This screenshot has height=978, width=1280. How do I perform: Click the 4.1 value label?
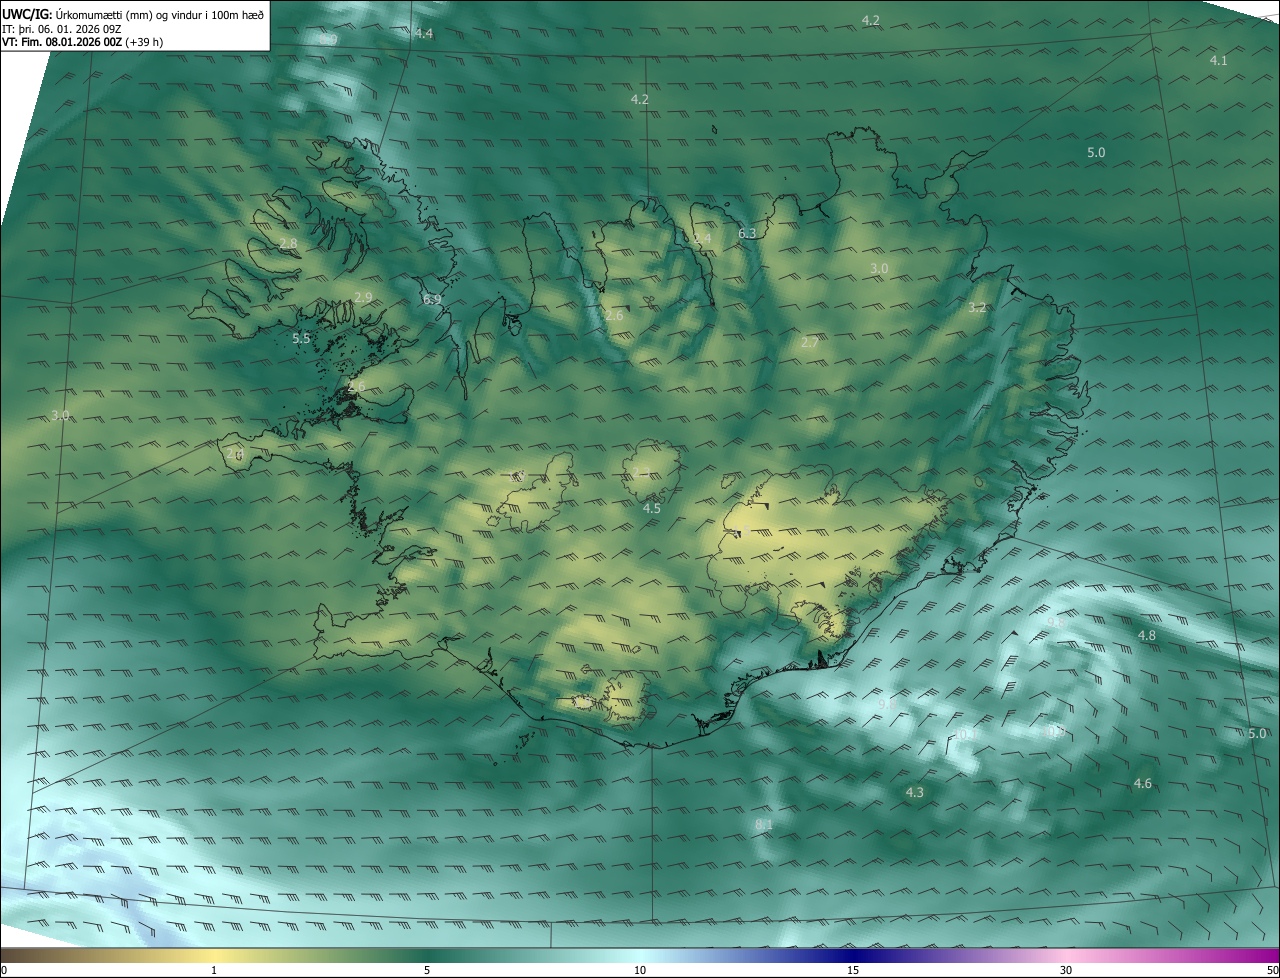tap(1218, 61)
